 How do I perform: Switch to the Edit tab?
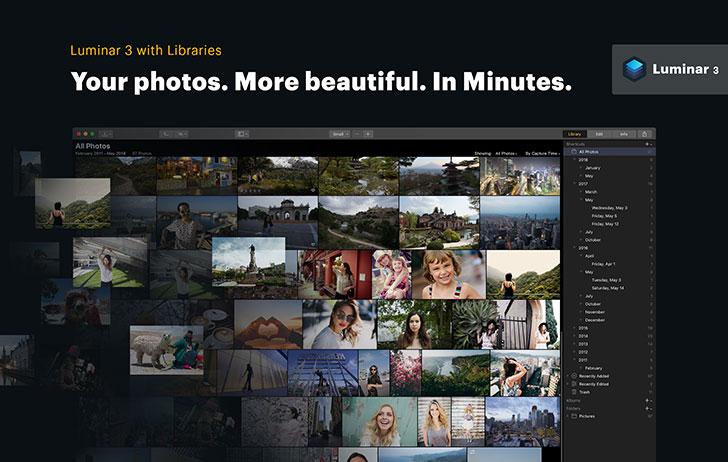(599, 134)
